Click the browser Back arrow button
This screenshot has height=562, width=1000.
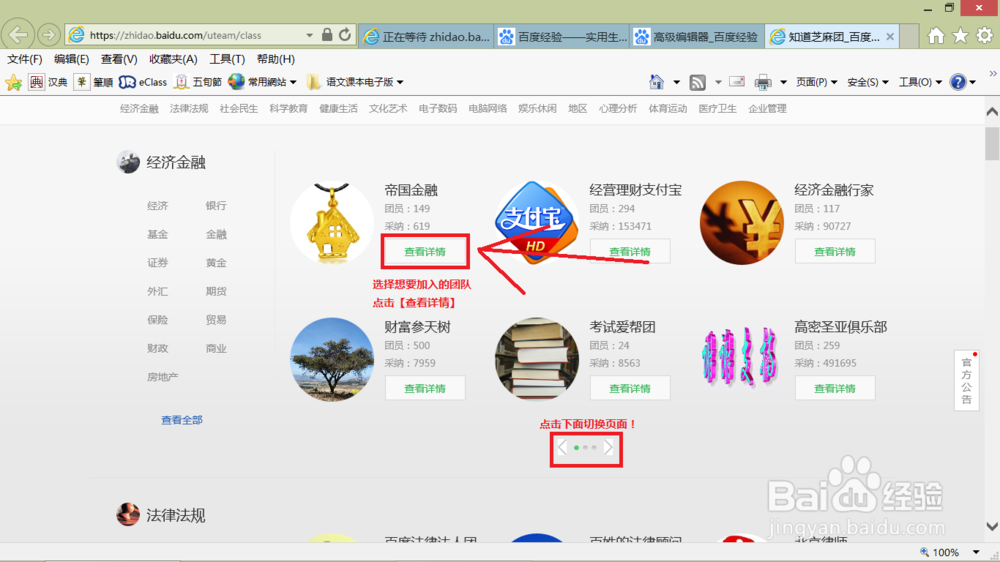click(x=18, y=34)
